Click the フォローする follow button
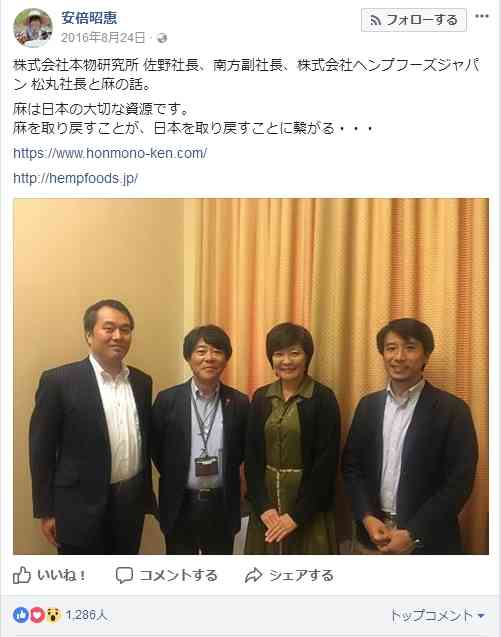Image resolution: width=501 pixels, height=637 pixels. (414, 20)
